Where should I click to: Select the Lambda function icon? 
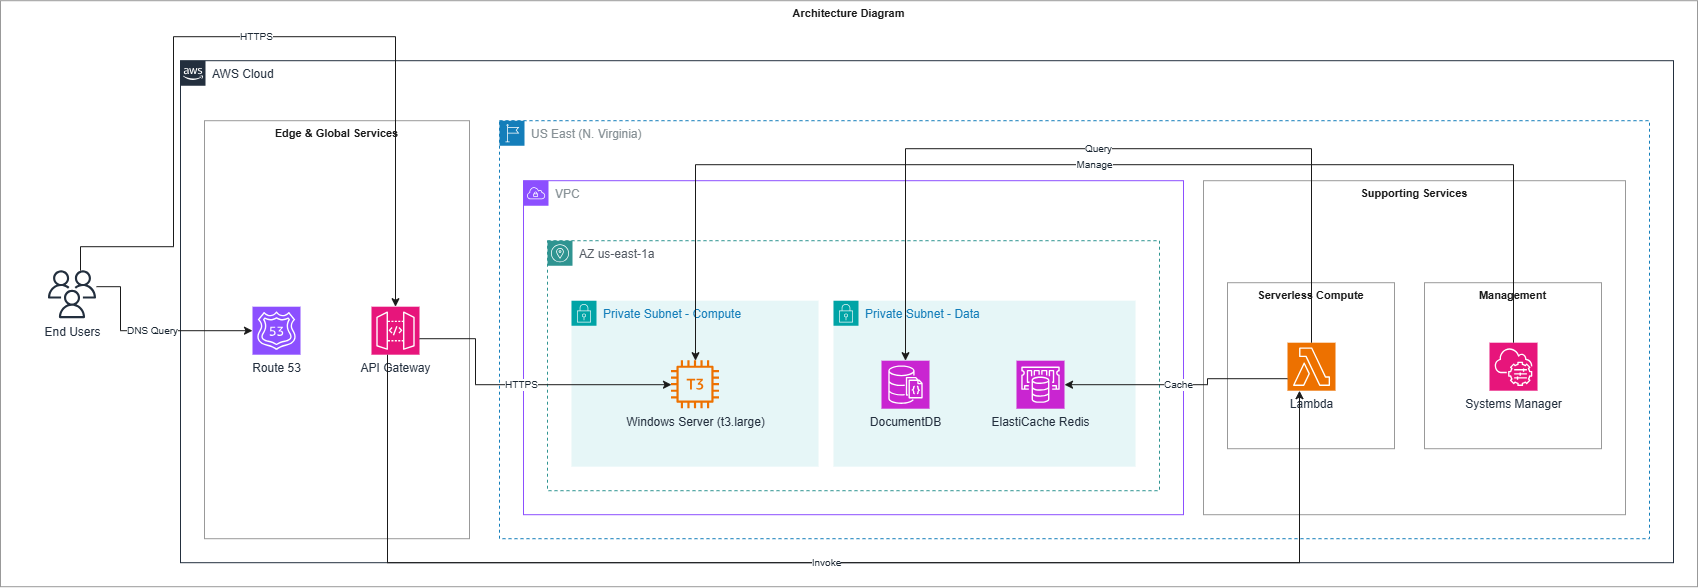point(1311,367)
